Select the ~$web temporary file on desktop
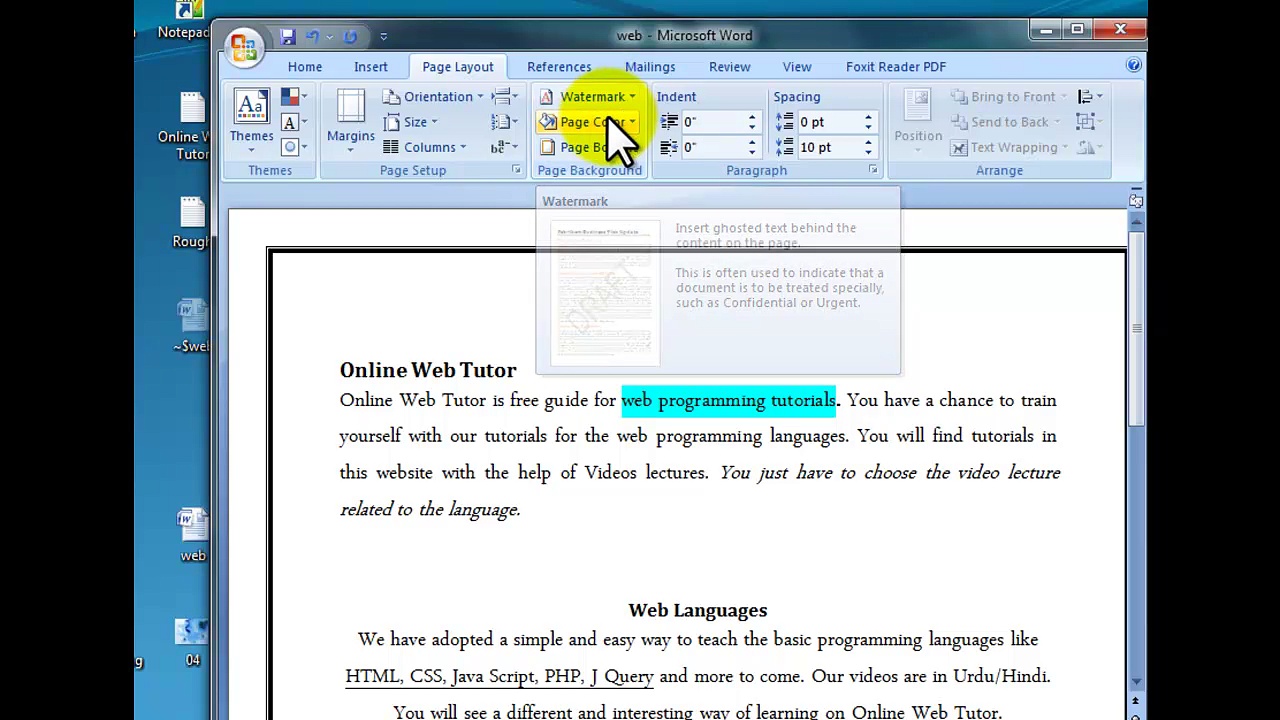 click(191, 326)
